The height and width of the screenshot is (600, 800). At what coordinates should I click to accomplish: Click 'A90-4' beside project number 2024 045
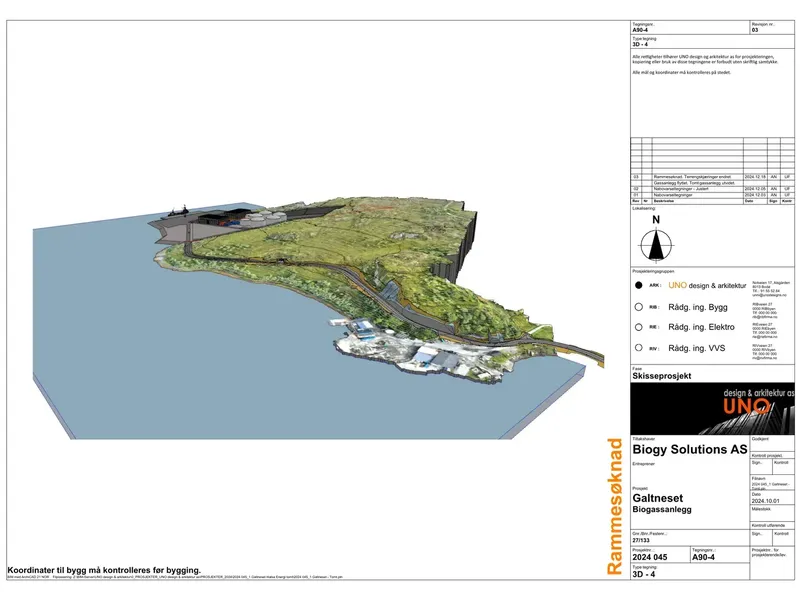[703, 557]
